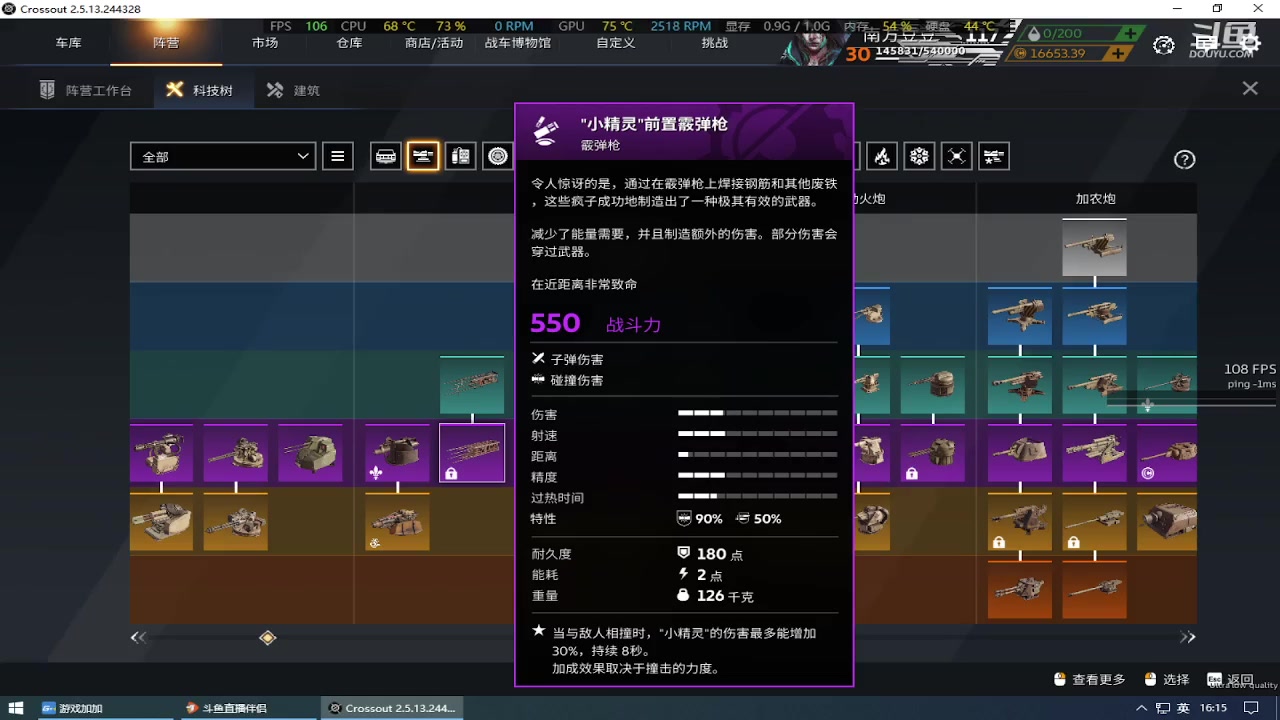Select the 阵营 faction tab
This screenshot has height=720, width=1280.
[166, 43]
